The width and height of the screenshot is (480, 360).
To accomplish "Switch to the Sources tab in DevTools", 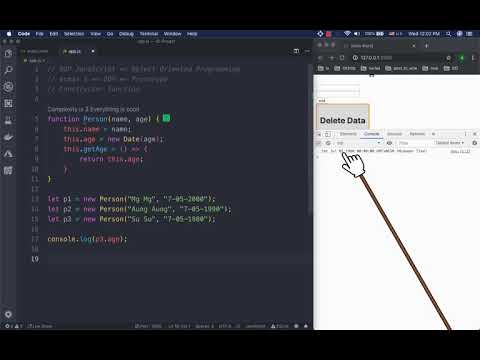I will pos(394,134).
